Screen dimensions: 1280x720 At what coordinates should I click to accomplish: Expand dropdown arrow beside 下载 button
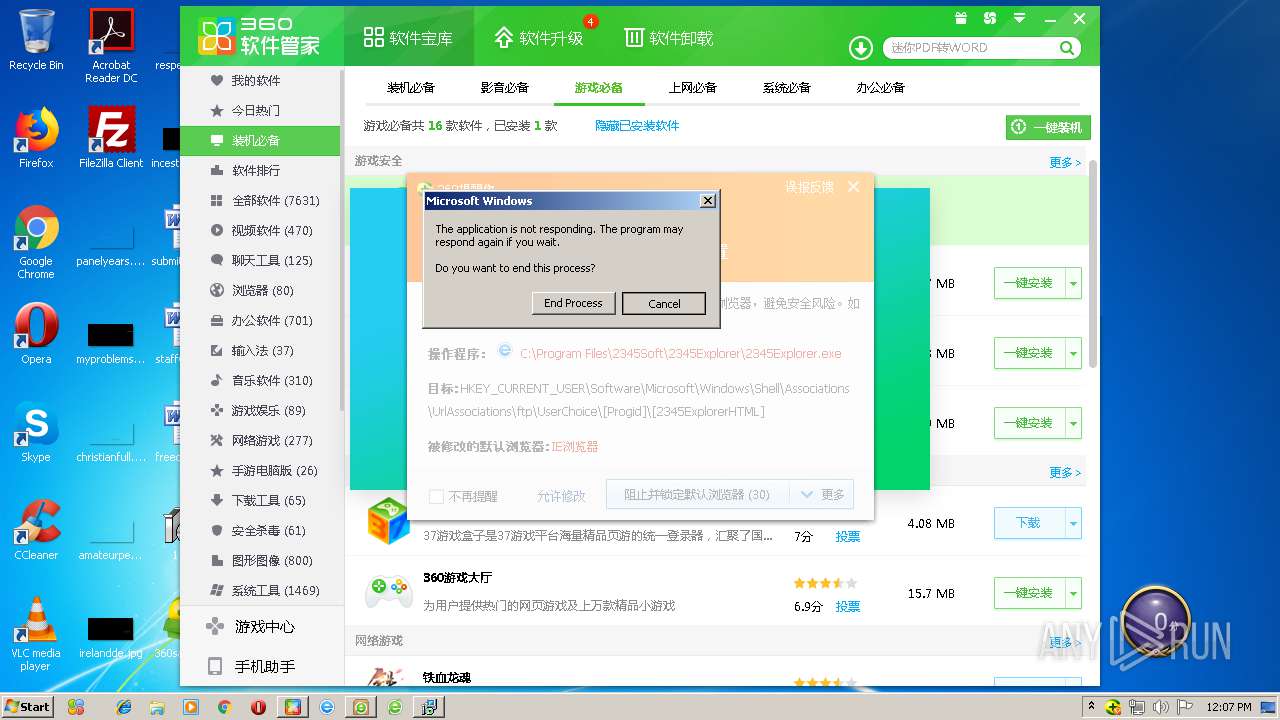[x=1073, y=523]
